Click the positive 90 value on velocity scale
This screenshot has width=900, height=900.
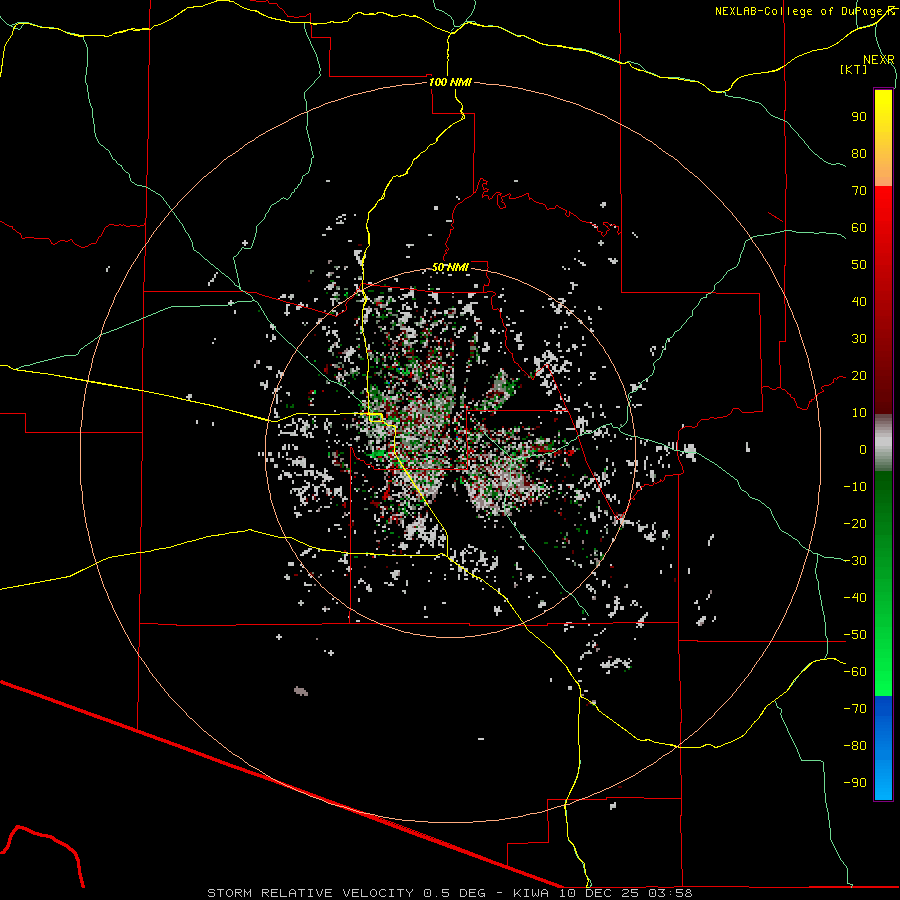(859, 117)
